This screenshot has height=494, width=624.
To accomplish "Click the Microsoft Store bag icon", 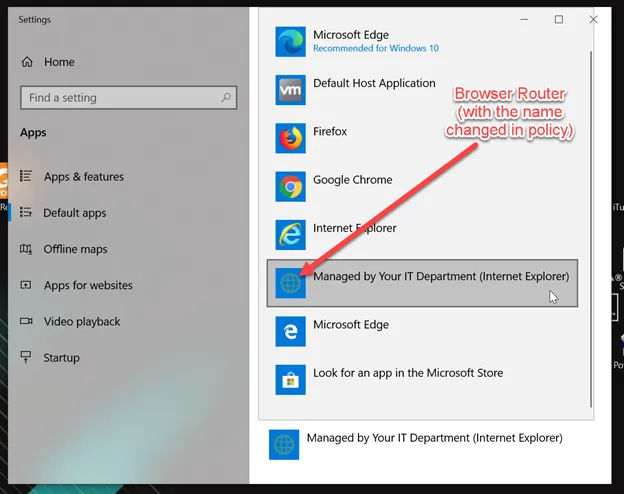I will pyautogui.click(x=291, y=380).
